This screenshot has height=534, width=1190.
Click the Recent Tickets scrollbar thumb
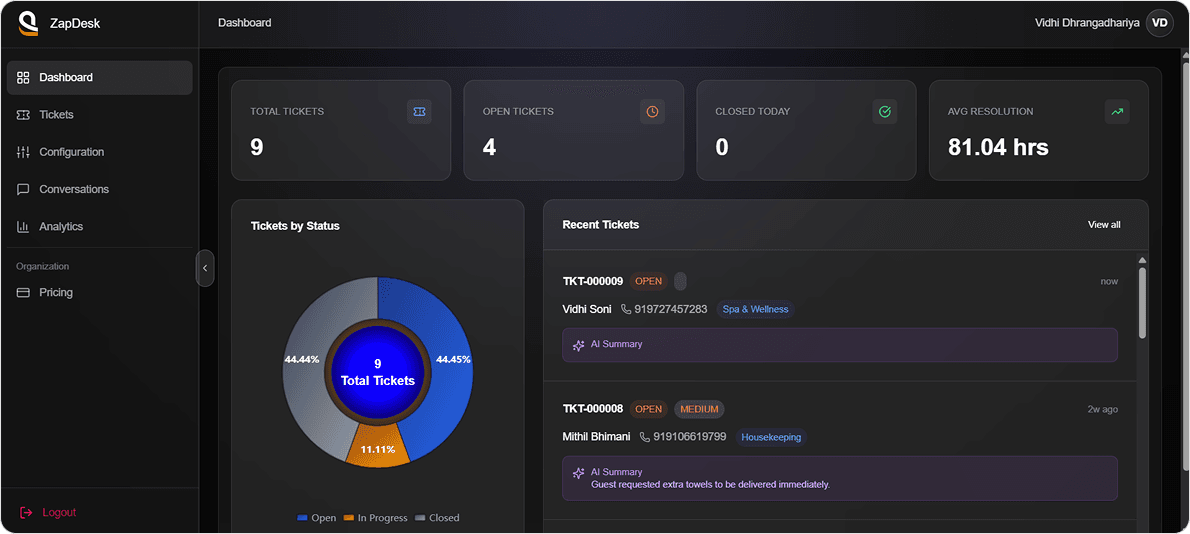1142,303
